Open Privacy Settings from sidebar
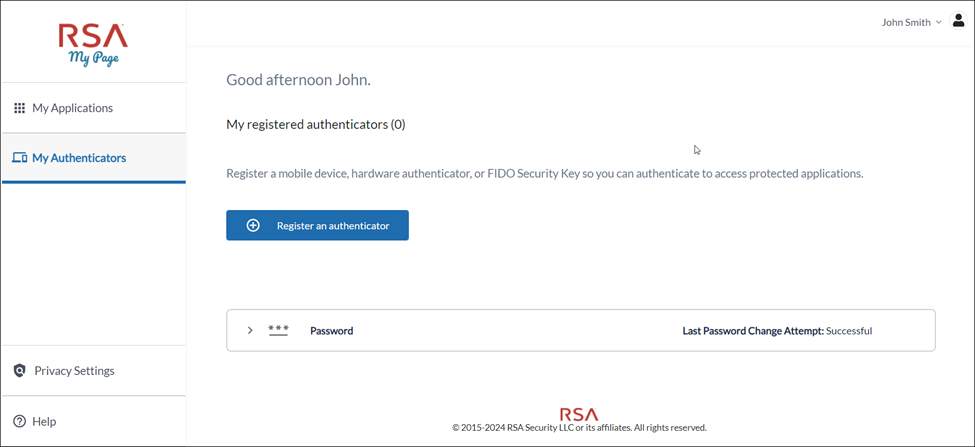The width and height of the screenshot is (975, 447). [74, 371]
